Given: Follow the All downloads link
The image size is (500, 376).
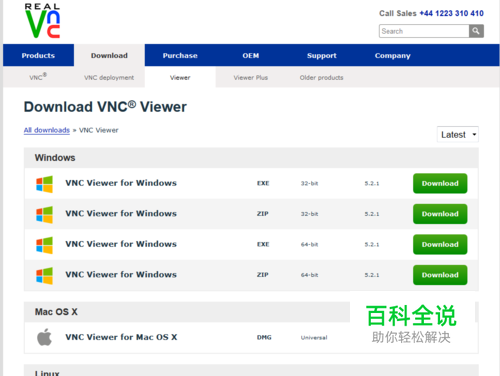Looking at the screenshot, I should (47, 130).
